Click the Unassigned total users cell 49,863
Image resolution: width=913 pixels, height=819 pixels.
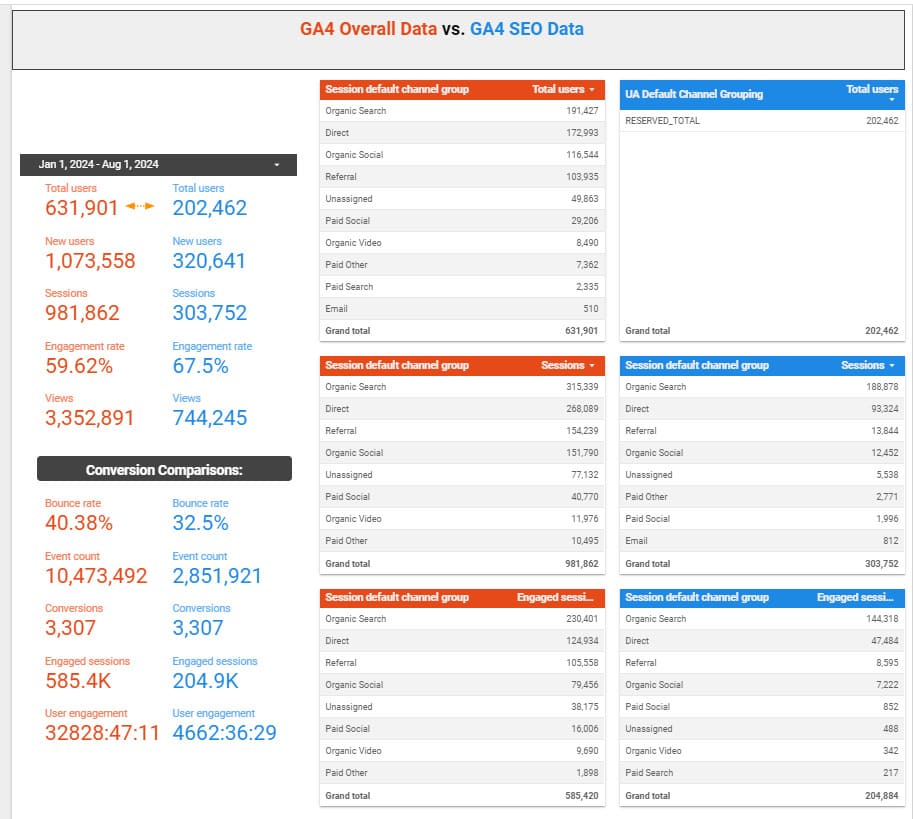(x=585, y=199)
